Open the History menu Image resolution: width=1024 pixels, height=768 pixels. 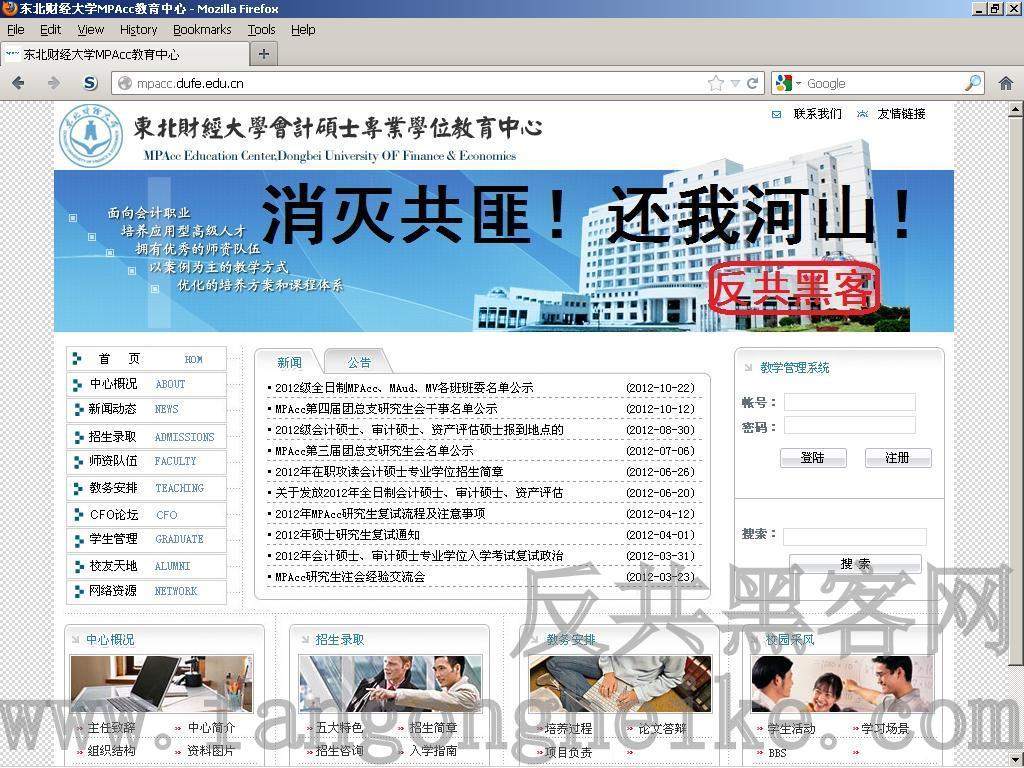tap(138, 30)
